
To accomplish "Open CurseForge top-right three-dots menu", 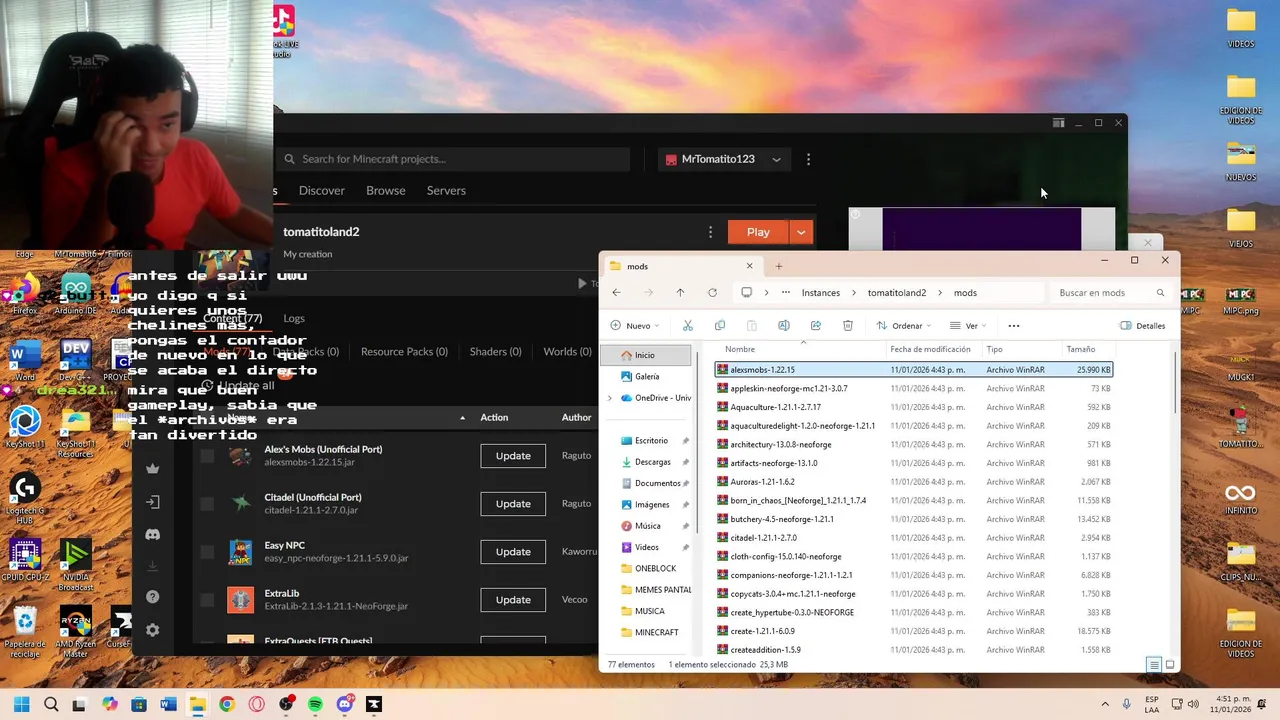I will (x=808, y=159).
